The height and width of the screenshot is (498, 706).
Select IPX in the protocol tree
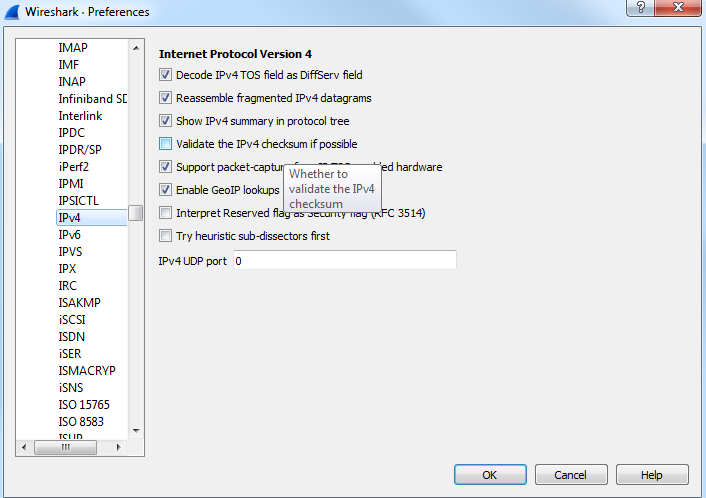(67, 269)
